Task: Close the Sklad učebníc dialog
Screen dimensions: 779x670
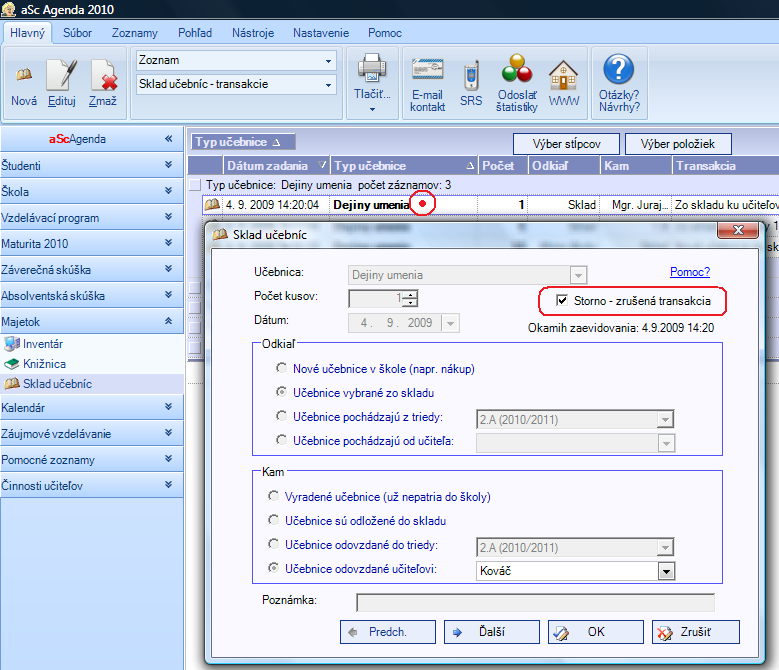Action: click(738, 230)
